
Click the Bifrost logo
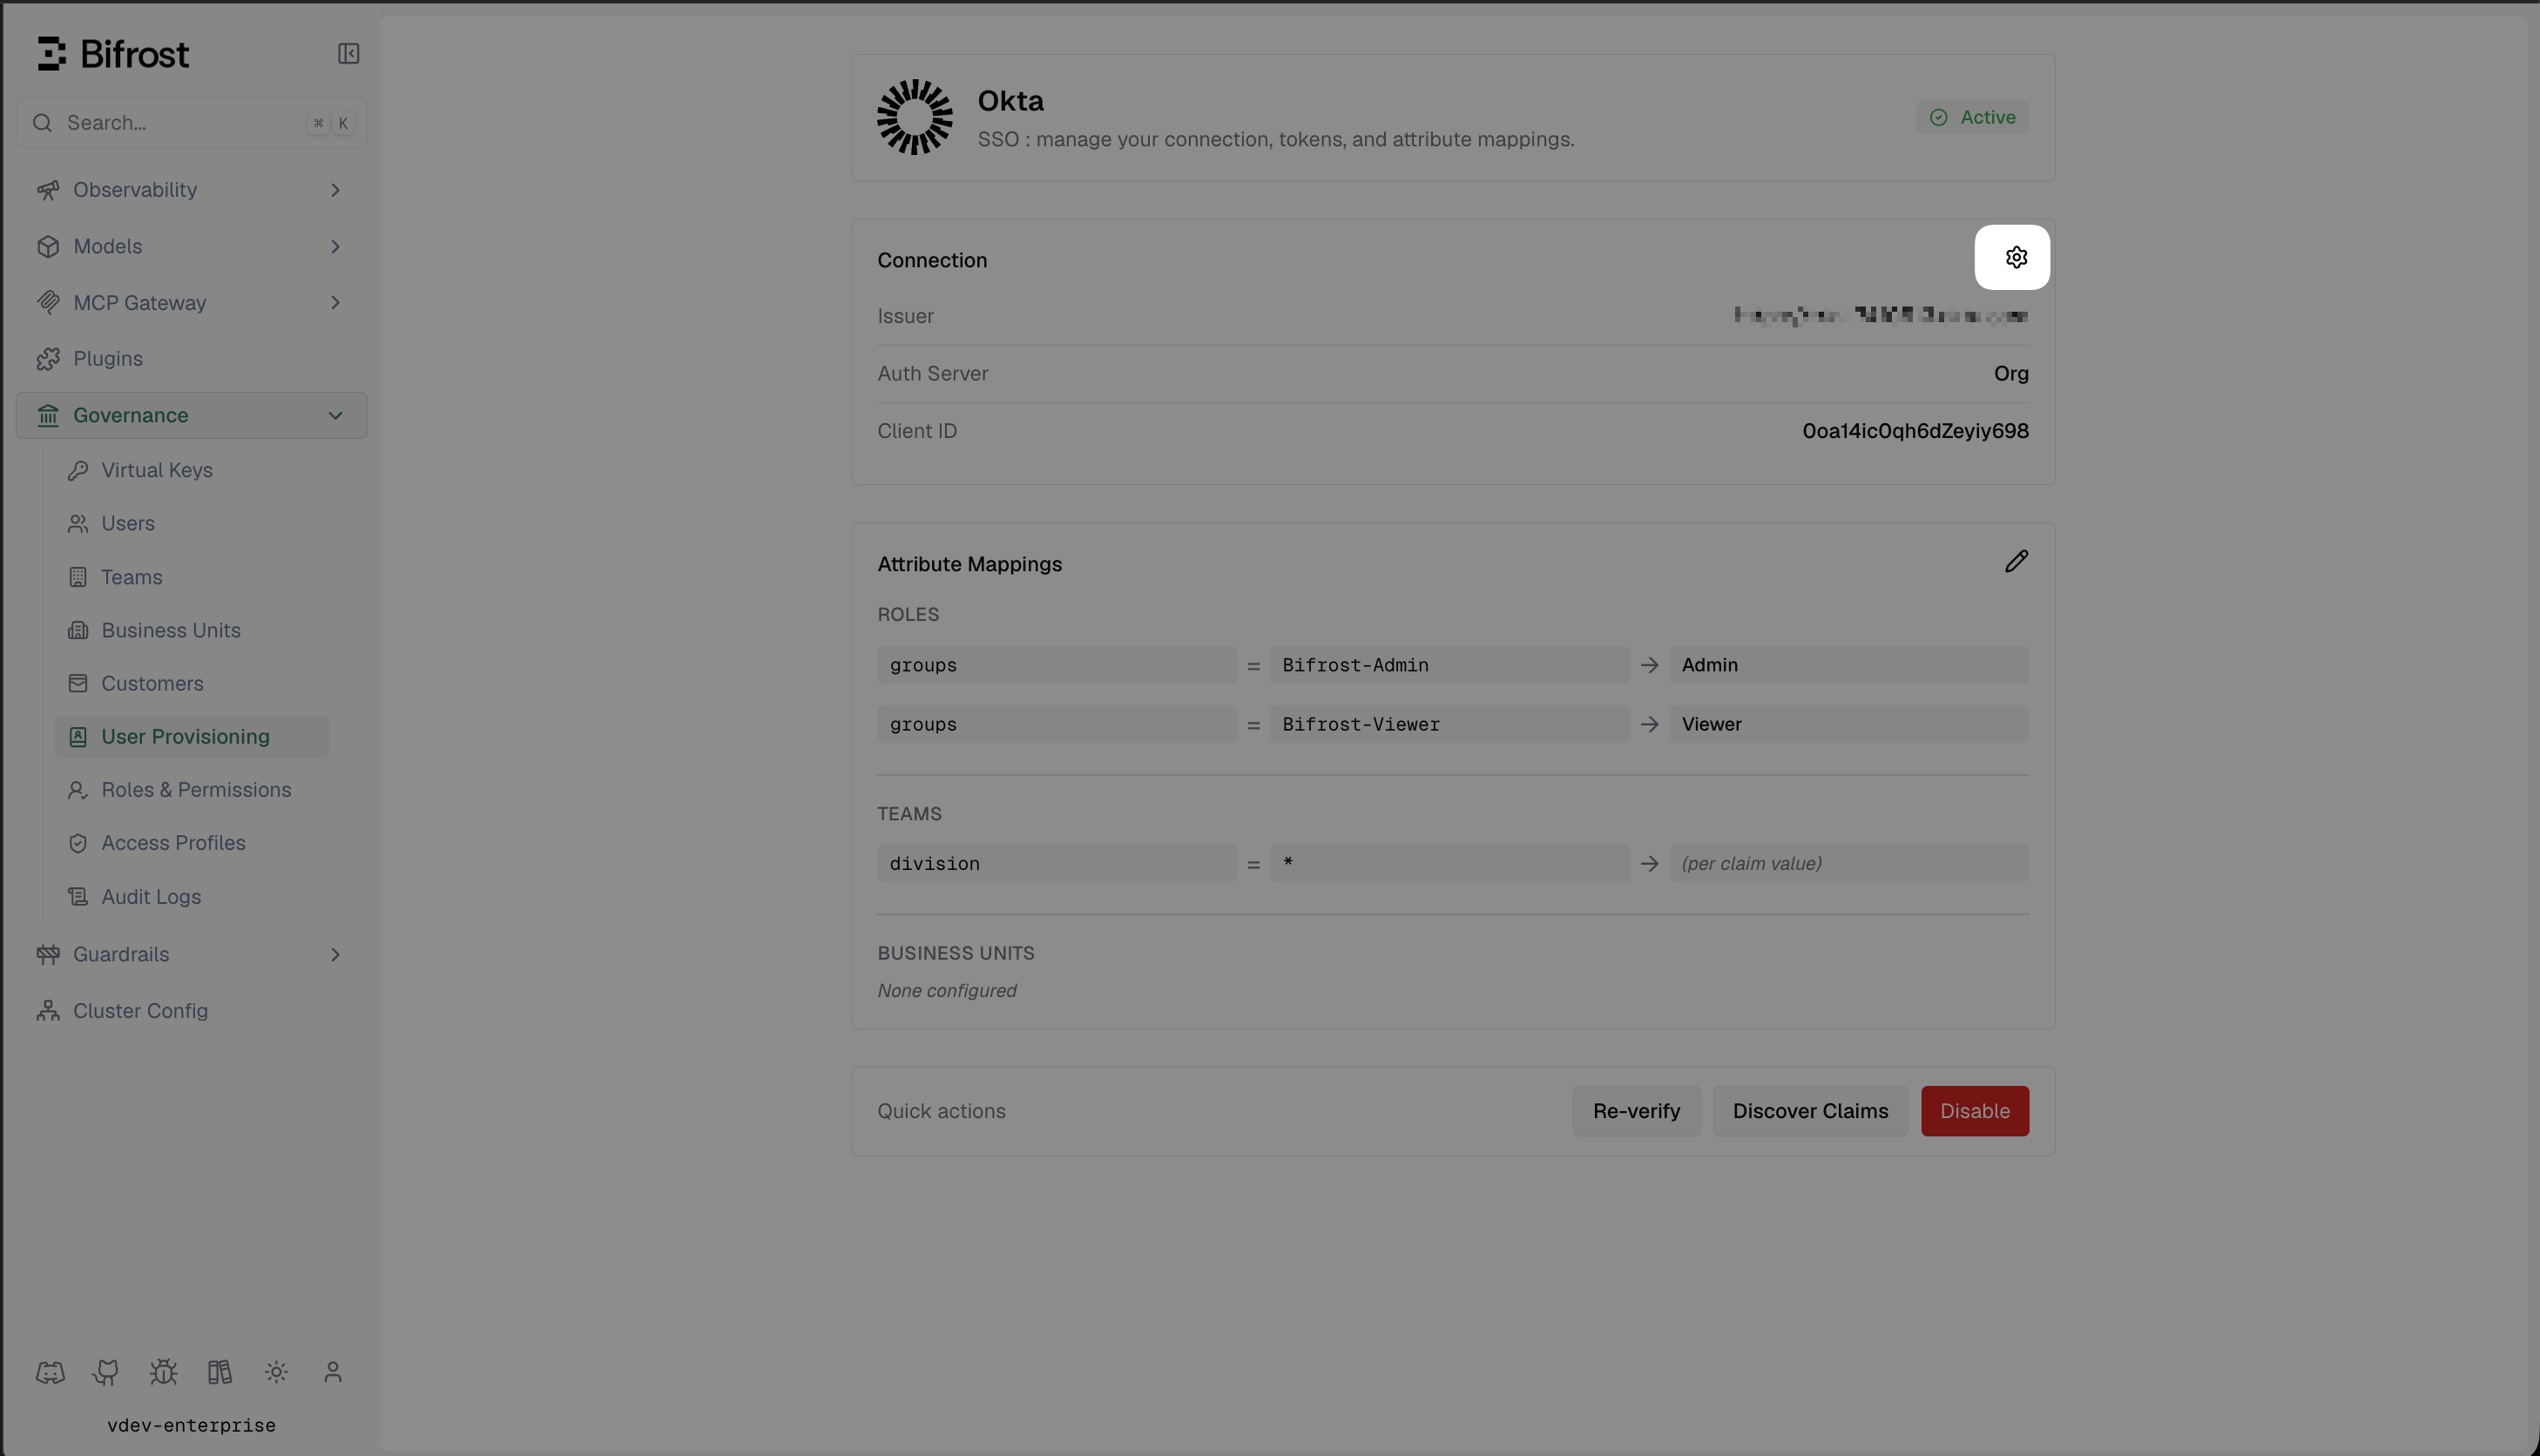[113, 54]
